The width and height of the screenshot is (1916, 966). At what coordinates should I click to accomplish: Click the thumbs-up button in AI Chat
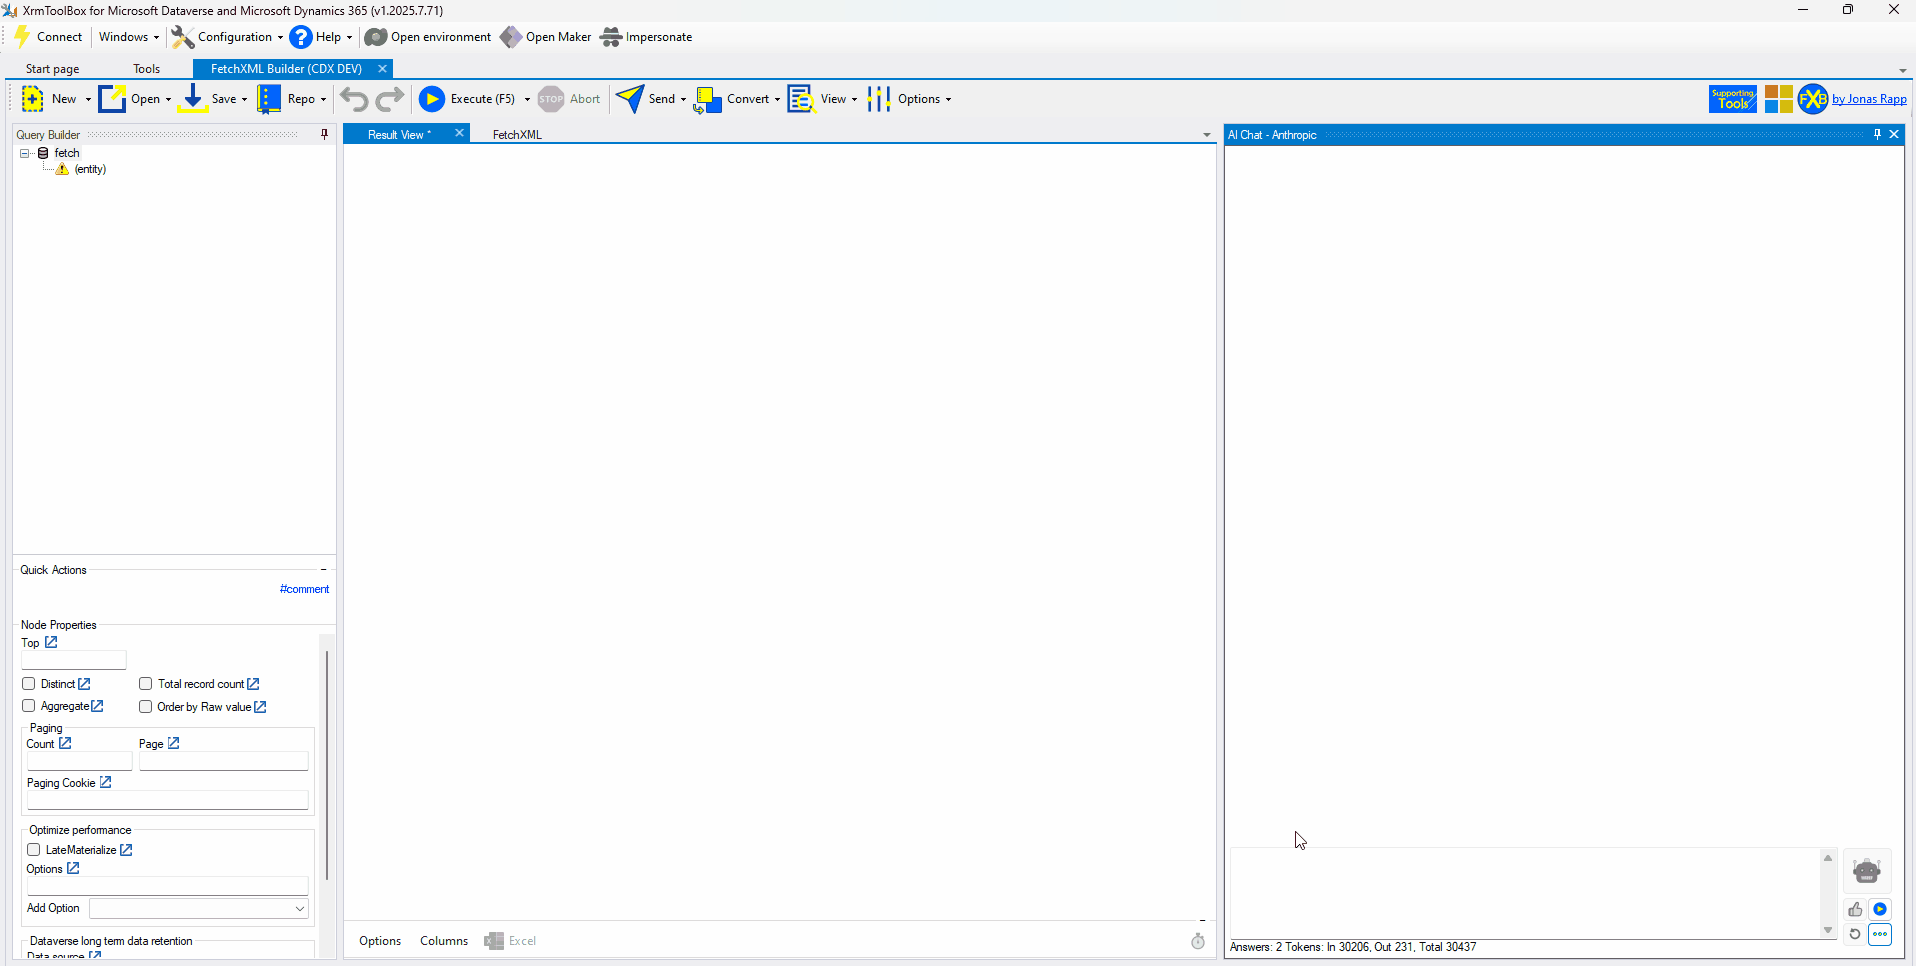point(1855,909)
